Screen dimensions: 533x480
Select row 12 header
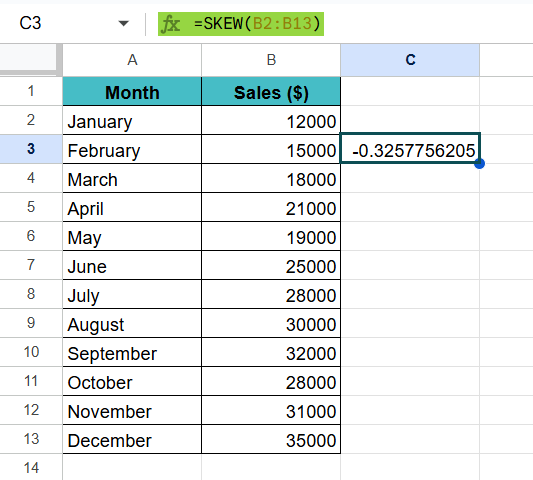pos(31,410)
